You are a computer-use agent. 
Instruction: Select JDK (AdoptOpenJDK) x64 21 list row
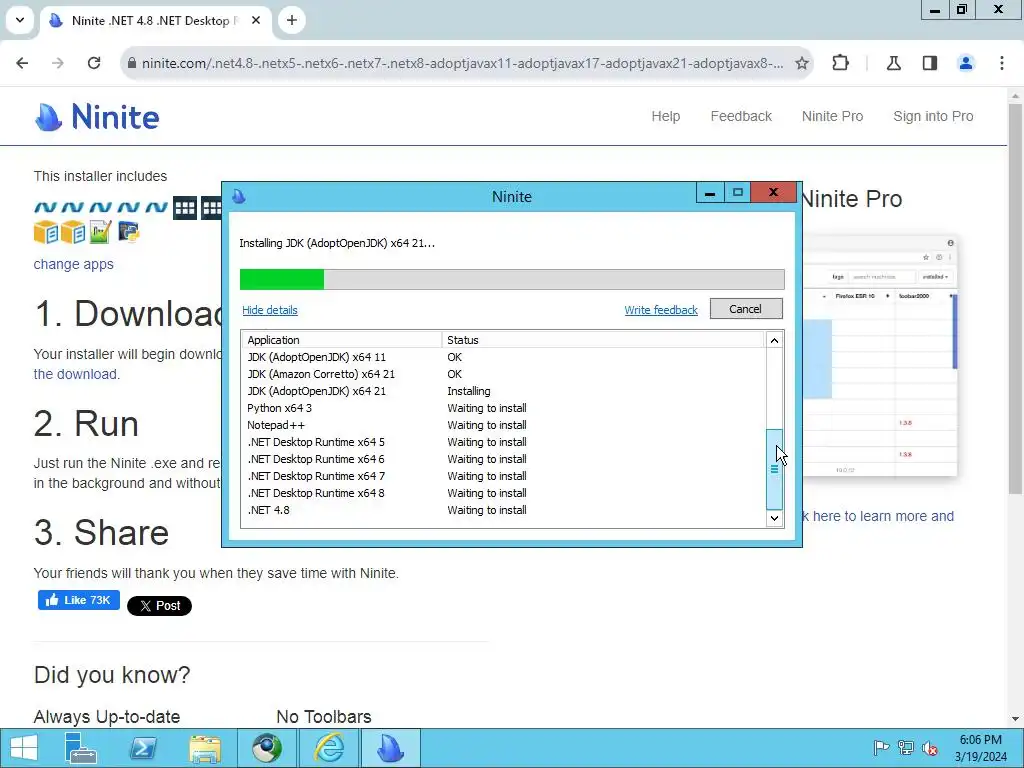click(x=504, y=391)
